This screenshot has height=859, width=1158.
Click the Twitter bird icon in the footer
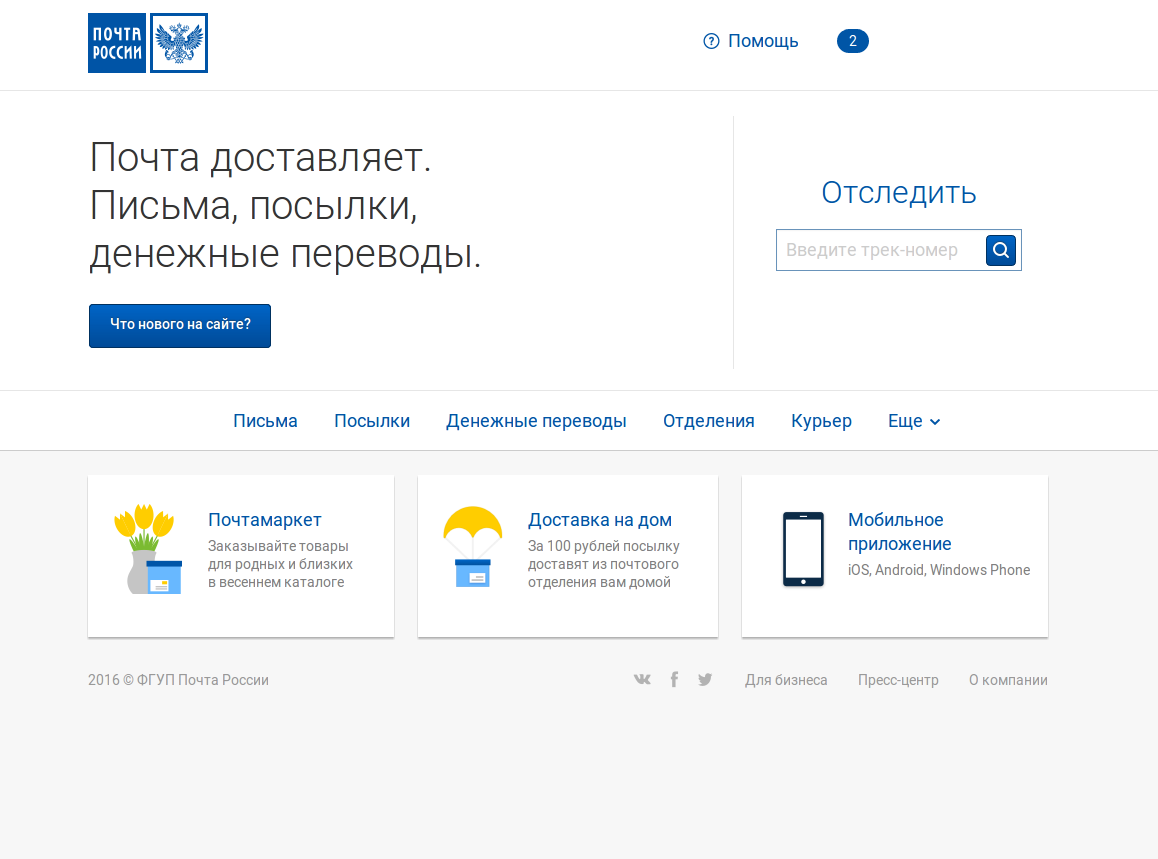point(705,680)
